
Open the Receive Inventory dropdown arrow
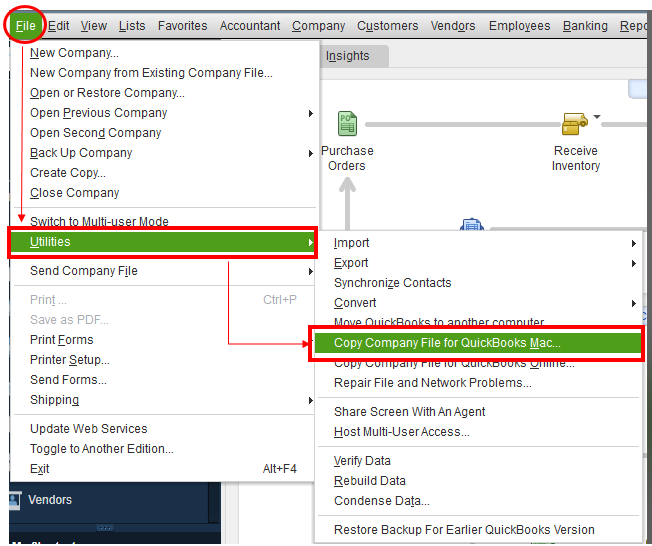pyautogui.click(x=597, y=117)
